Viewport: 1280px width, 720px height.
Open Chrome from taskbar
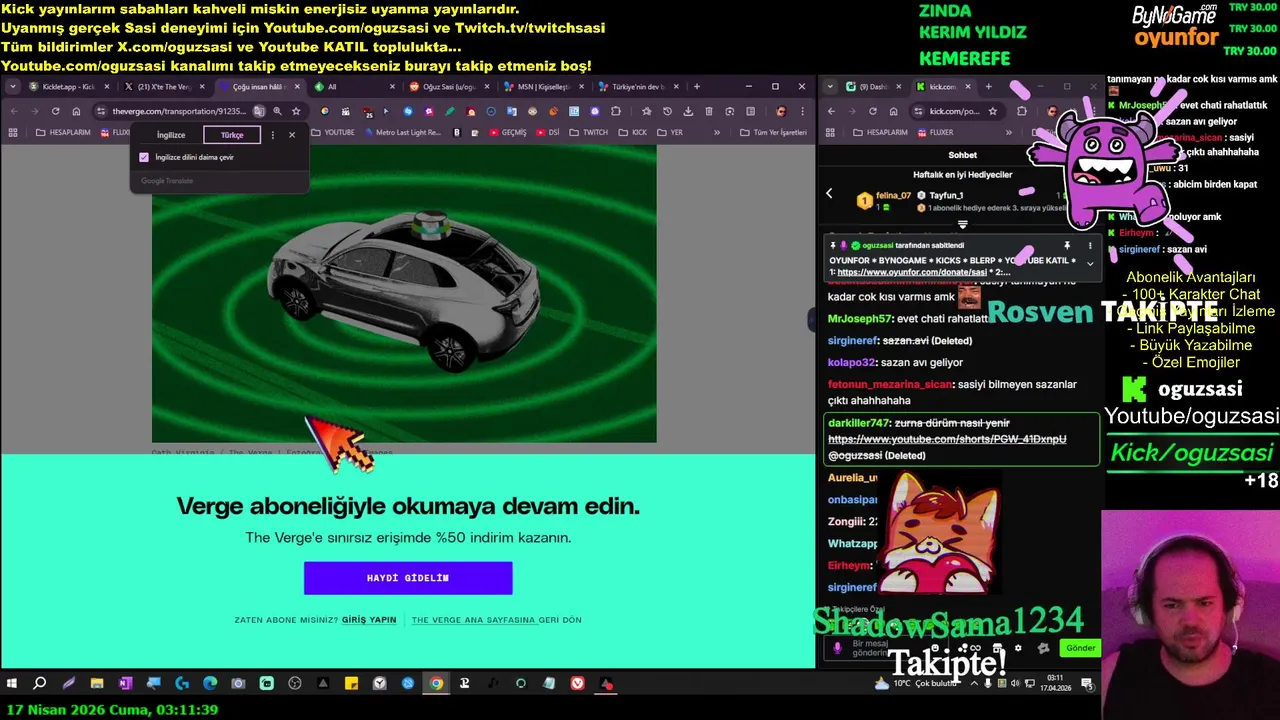click(436, 684)
